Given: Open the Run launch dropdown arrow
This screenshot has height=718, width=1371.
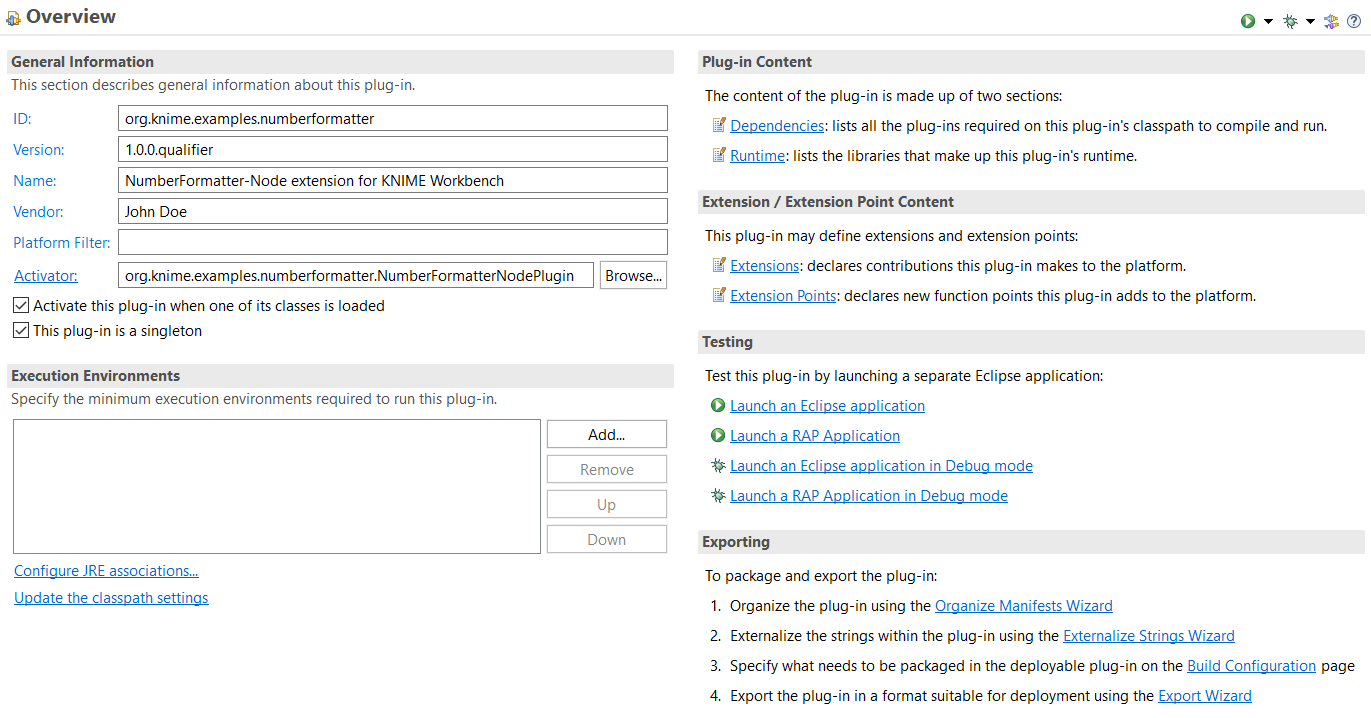Looking at the screenshot, I should click(x=1268, y=21).
